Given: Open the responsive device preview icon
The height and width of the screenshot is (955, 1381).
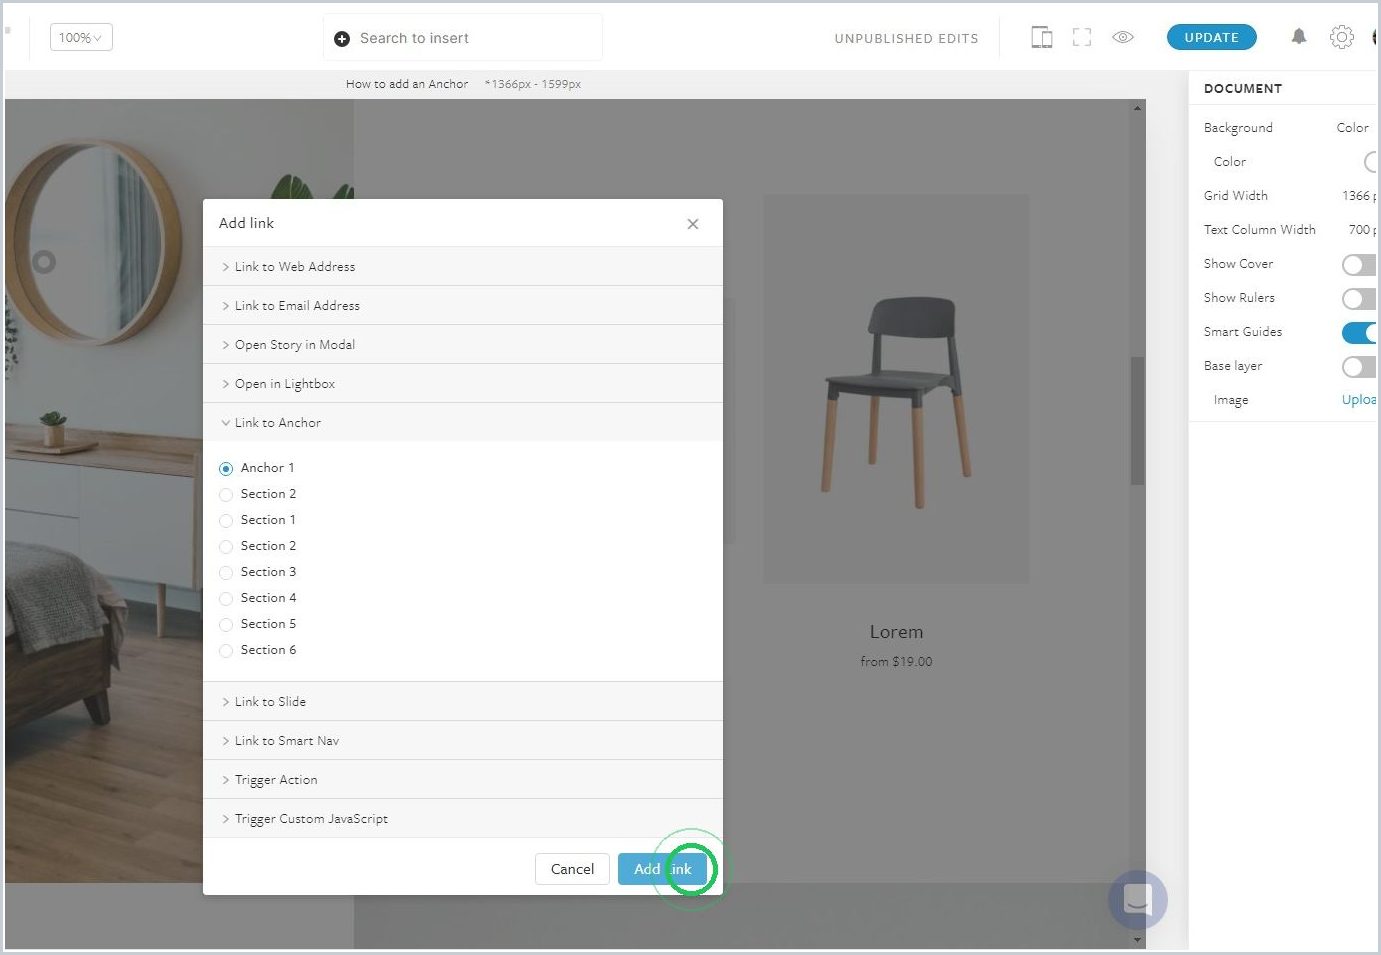Looking at the screenshot, I should point(1041,38).
